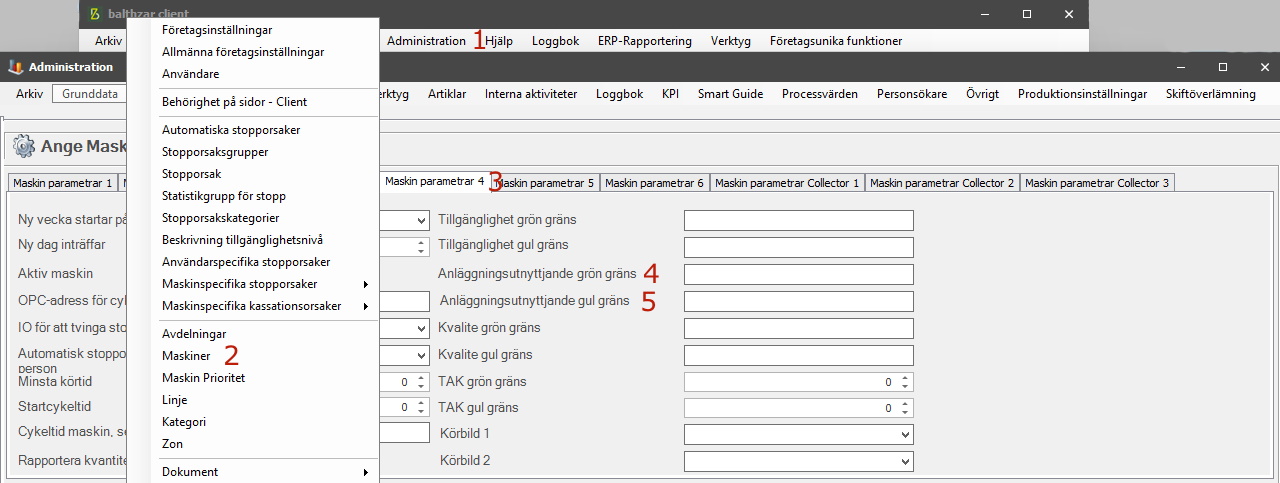Image resolution: width=1280 pixels, height=483 pixels.
Task: Click the Grunddata menu in Administration
Action: [x=90, y=94]
